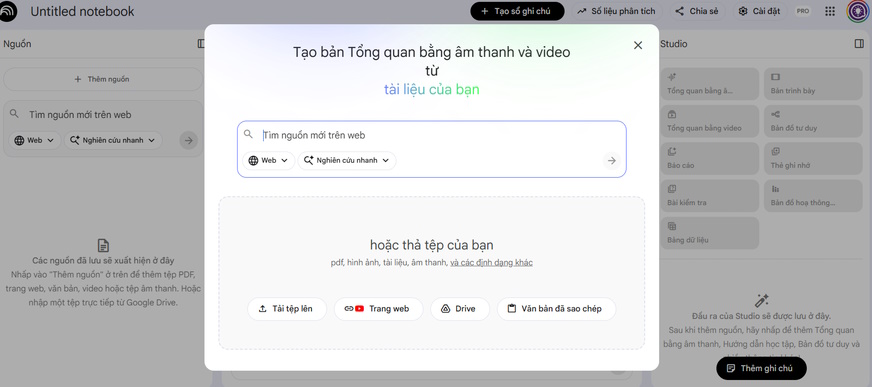The height and width of the screenshot is (387, 872).
Task: Focus the dialog Tìm nguồn mới trên web field
Action: pos(431,135)
